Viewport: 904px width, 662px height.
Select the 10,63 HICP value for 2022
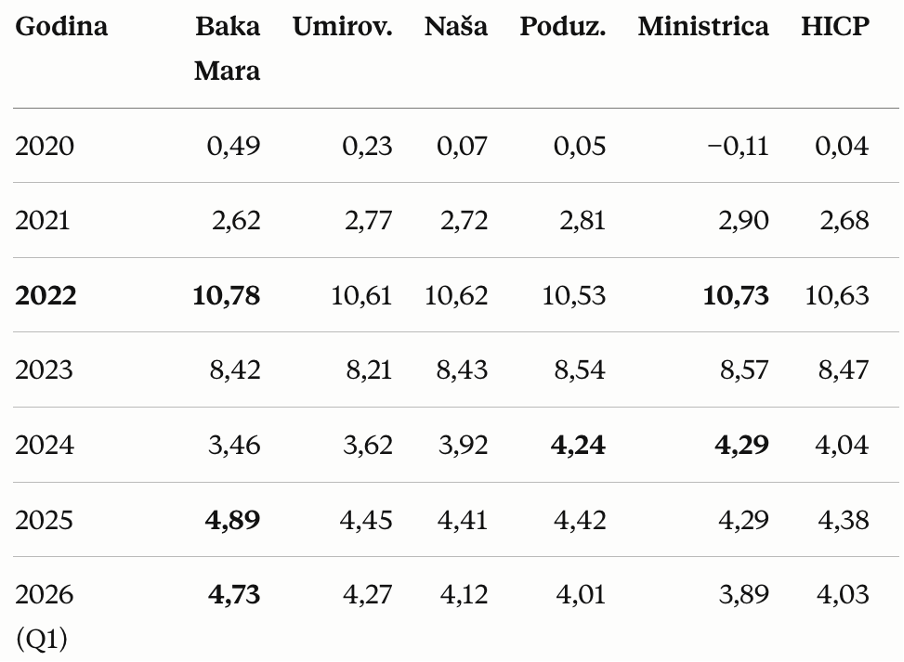[836, 296]
